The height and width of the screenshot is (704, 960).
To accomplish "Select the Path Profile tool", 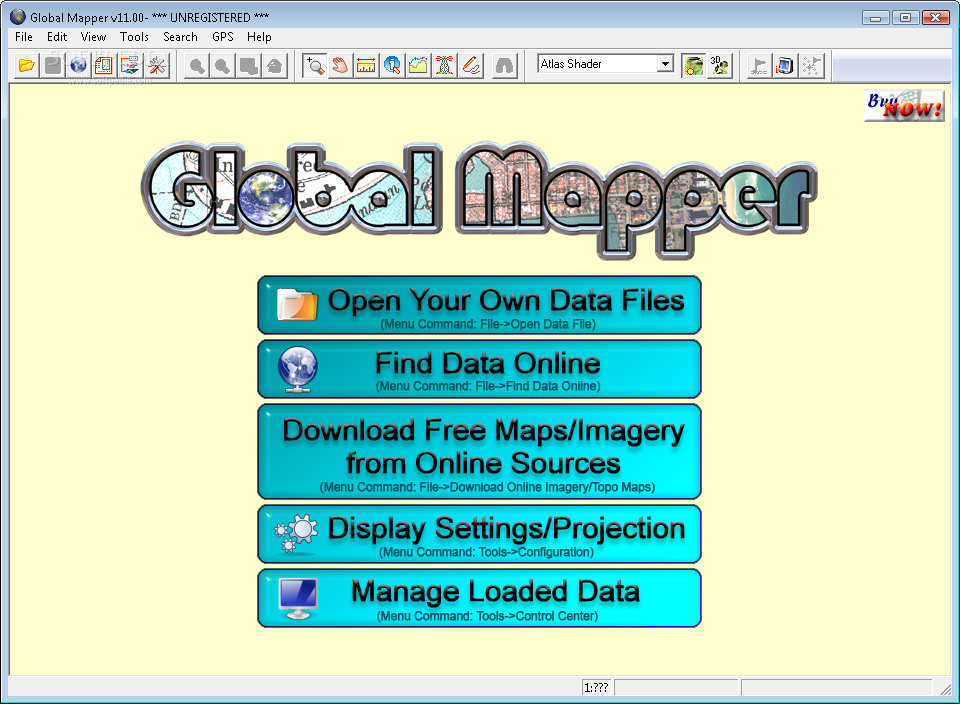I will (418, 66).
